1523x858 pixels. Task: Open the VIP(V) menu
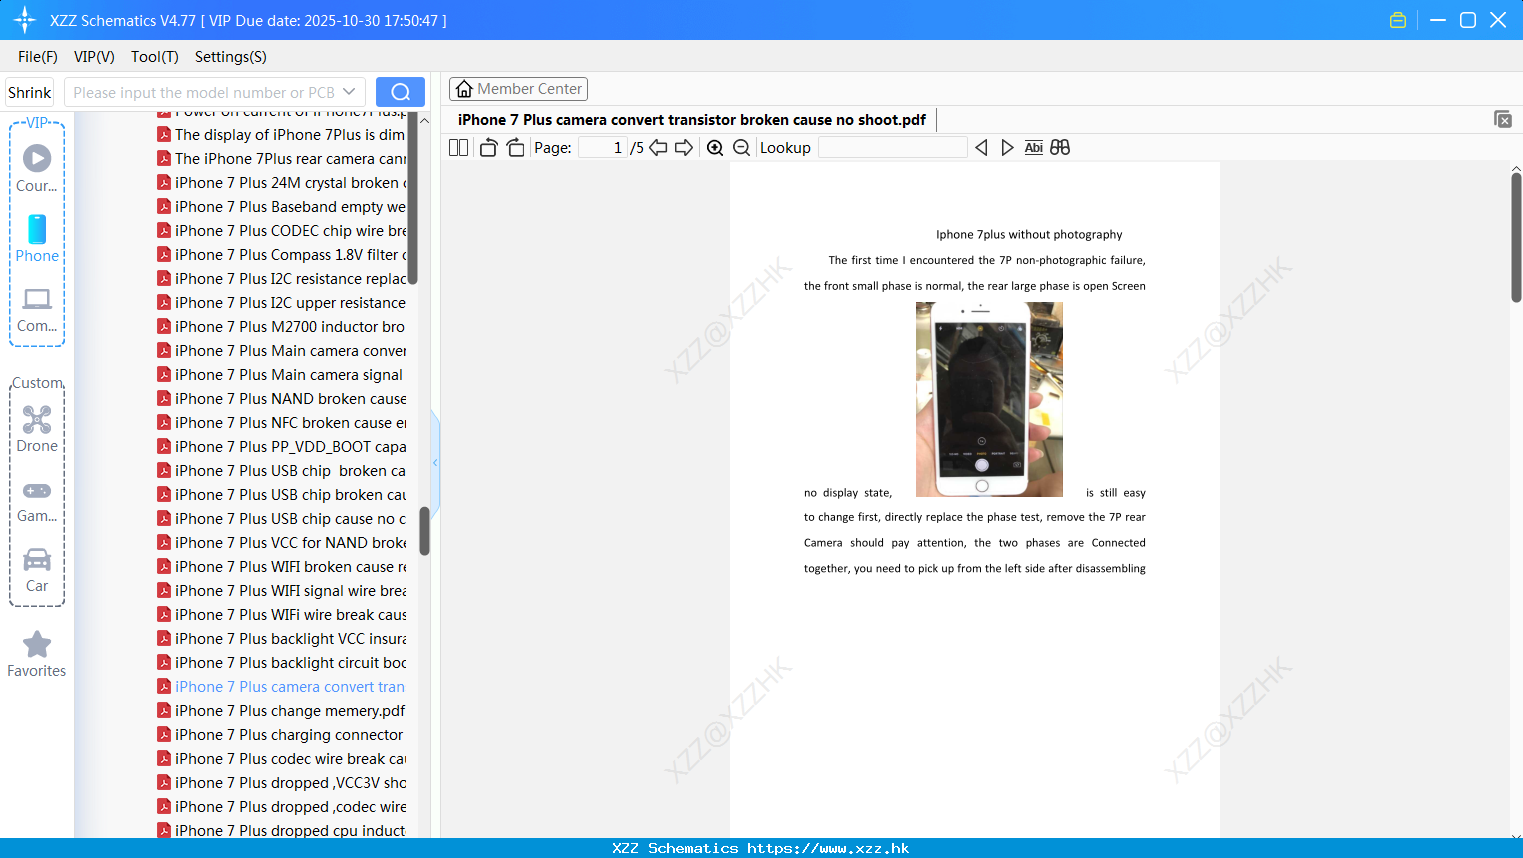pos(94,57)
